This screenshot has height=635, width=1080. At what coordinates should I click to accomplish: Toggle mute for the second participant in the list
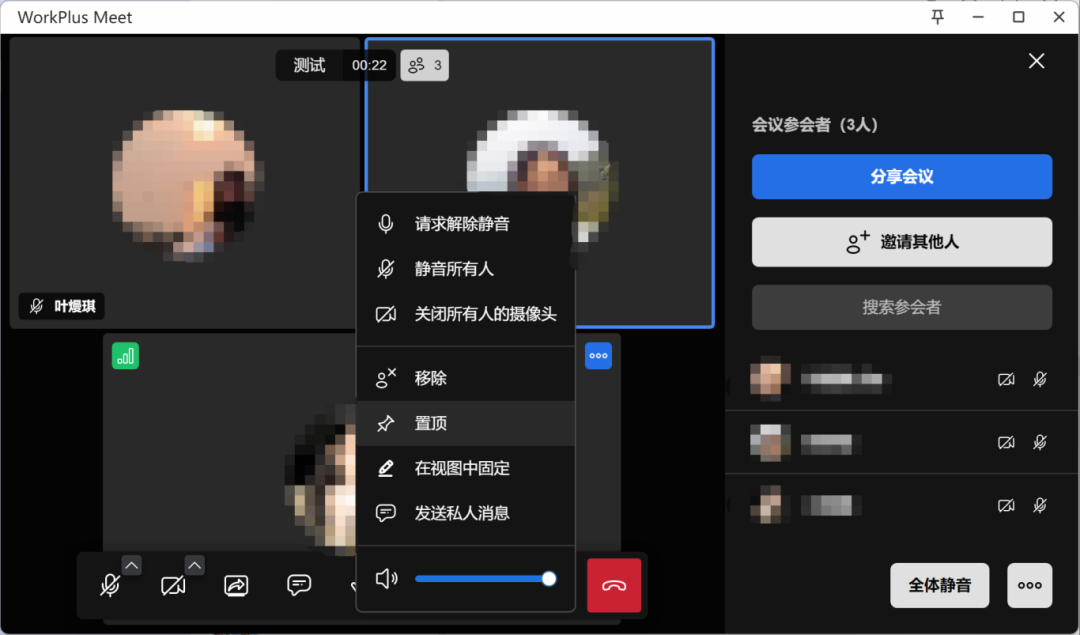(1040, 442)
